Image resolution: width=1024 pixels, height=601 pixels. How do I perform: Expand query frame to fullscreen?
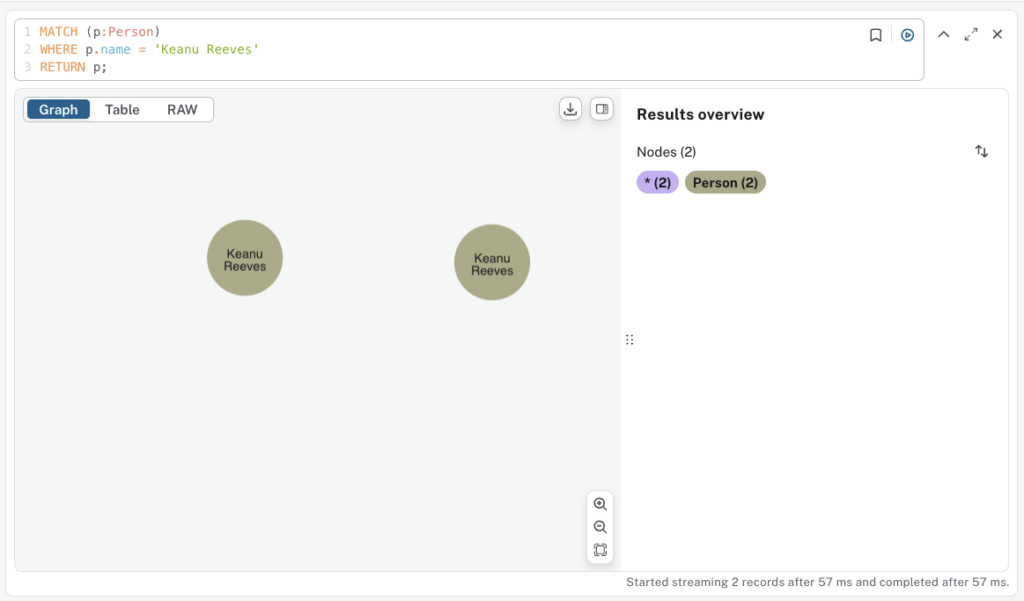[970, 35]
